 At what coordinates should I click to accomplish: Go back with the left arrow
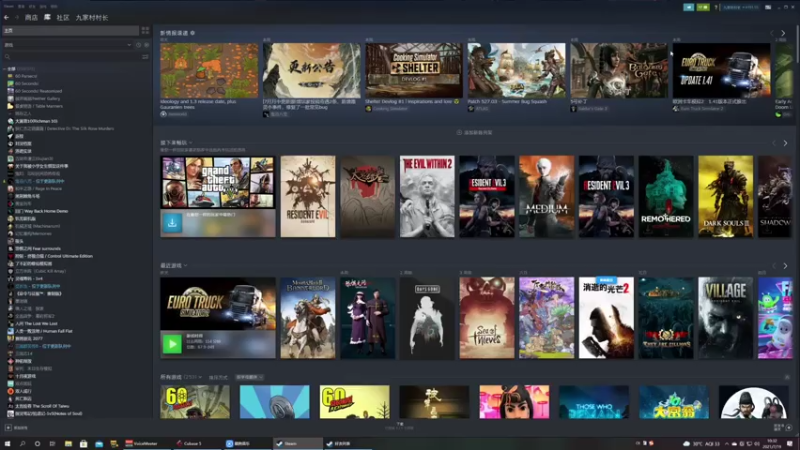(x=6, y=17)
